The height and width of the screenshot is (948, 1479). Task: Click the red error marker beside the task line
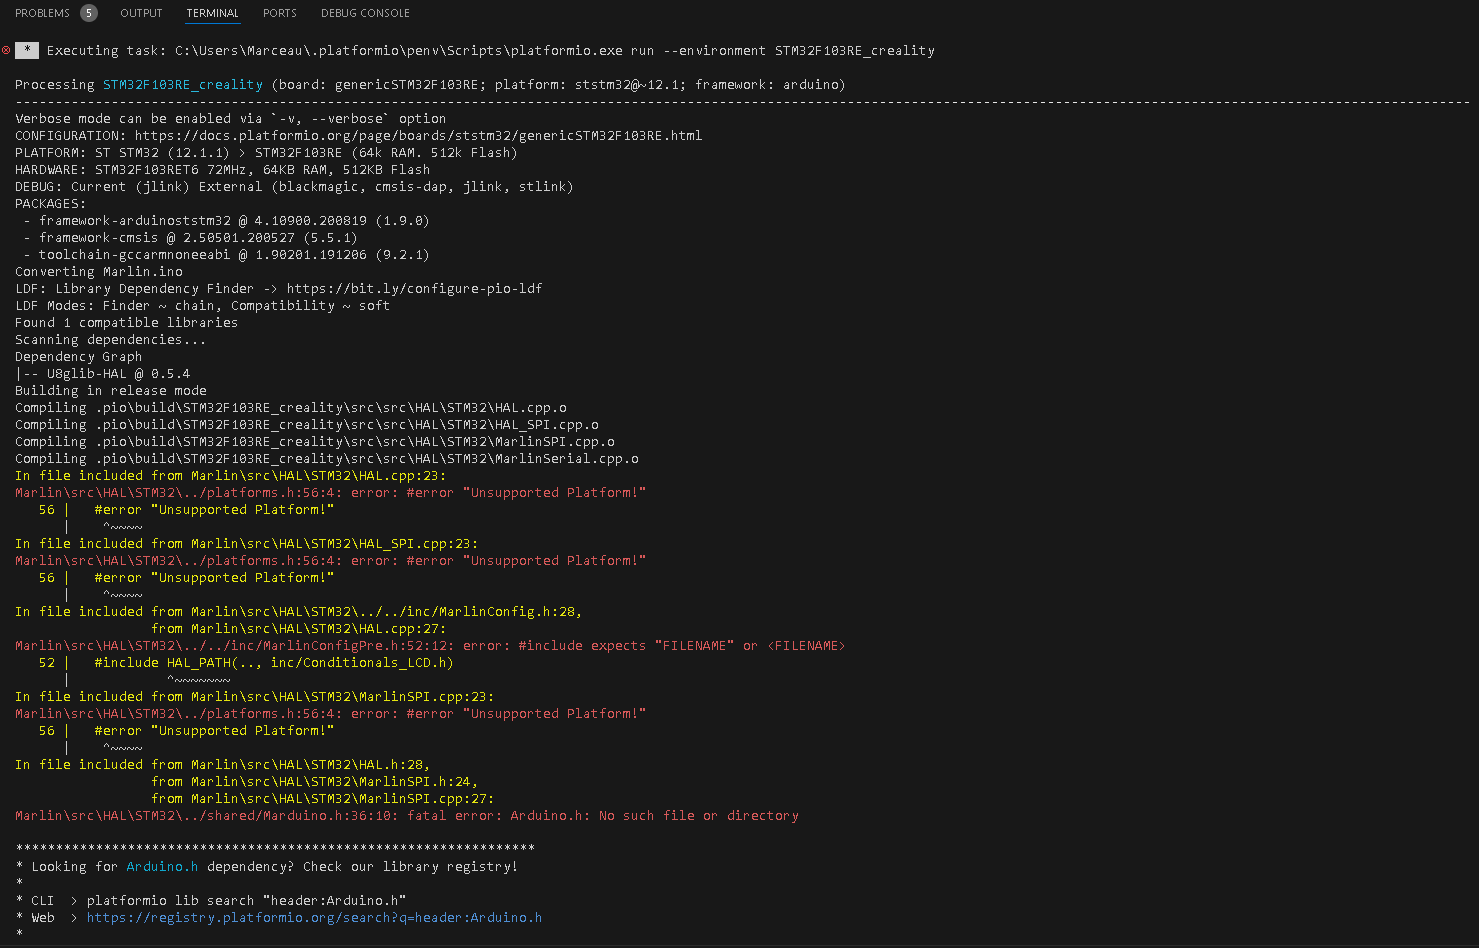[6, 50]
